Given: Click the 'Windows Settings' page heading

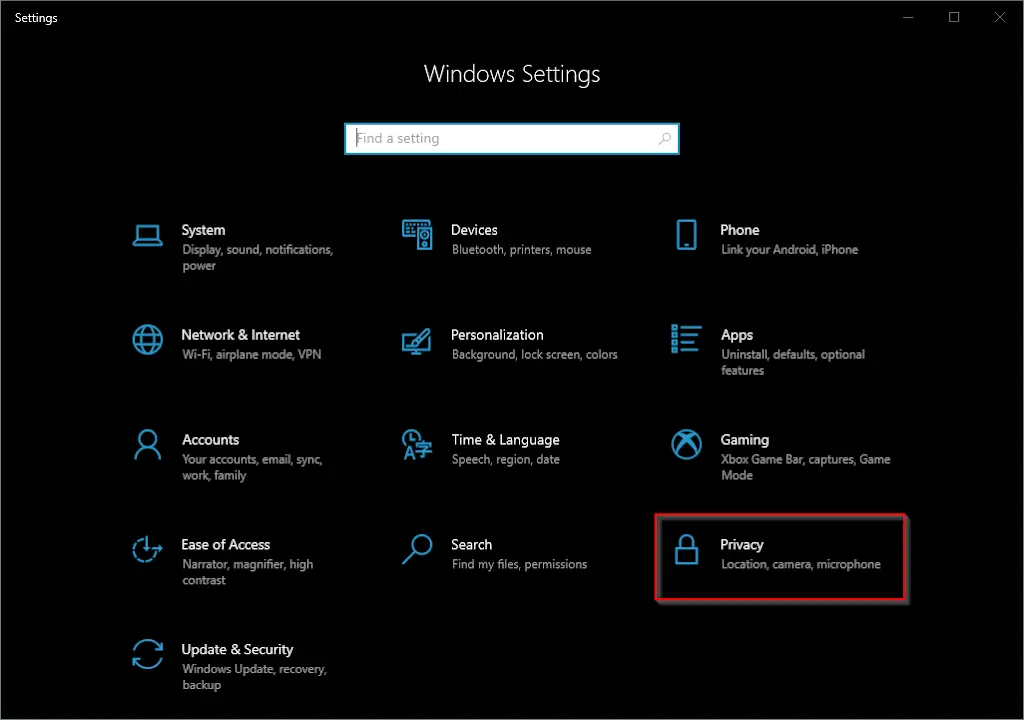Looking at the screenshot, I should point(512,74).
